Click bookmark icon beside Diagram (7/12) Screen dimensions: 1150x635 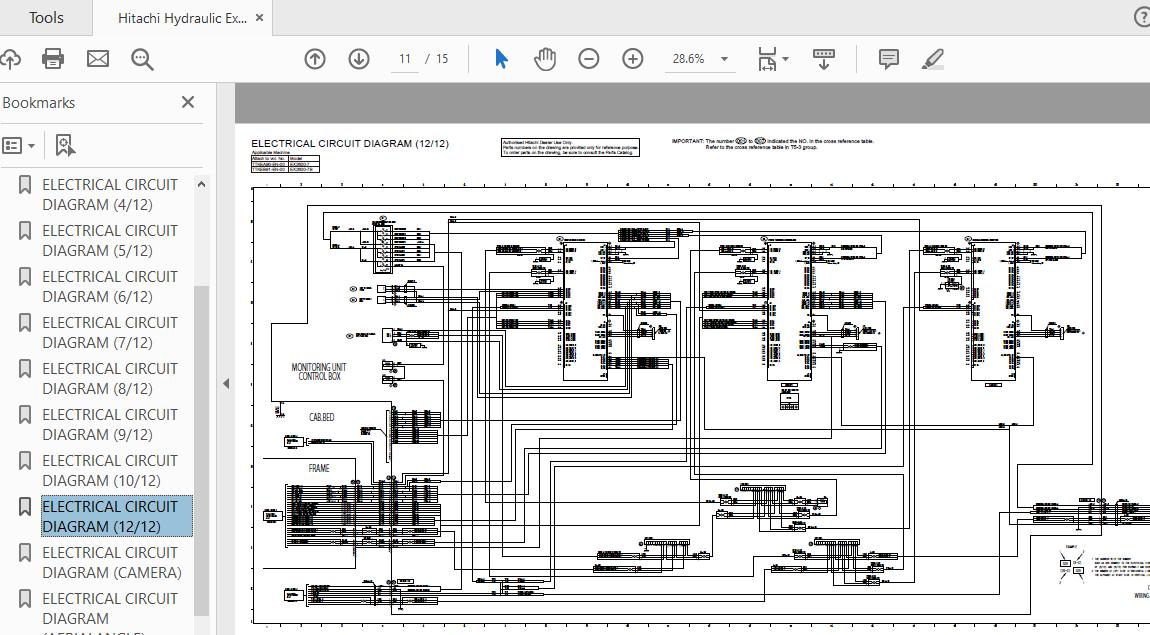25,323
